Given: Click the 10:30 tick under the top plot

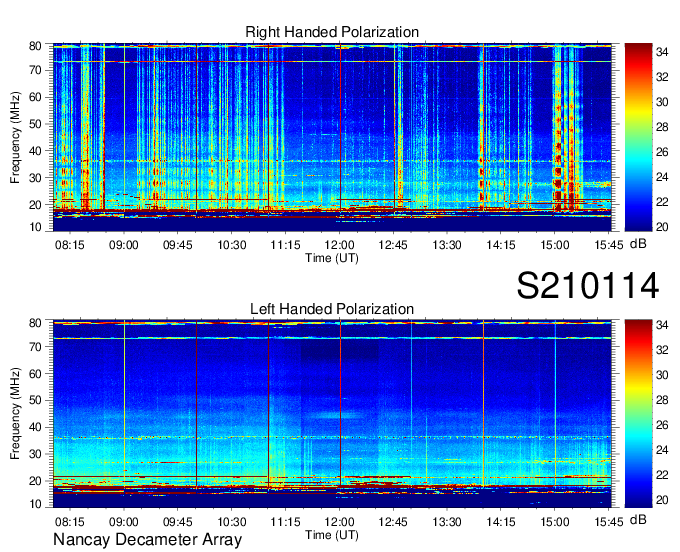Looking at the screenshot, I should point(232,245).
